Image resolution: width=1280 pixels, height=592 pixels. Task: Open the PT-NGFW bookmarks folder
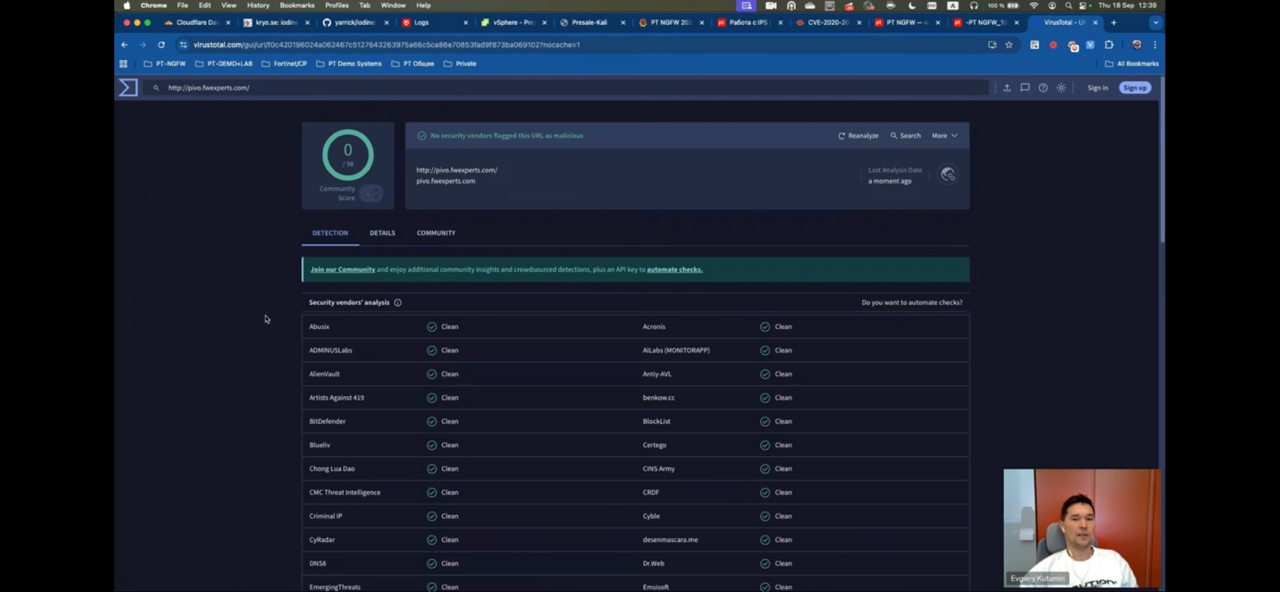[165, 64]
